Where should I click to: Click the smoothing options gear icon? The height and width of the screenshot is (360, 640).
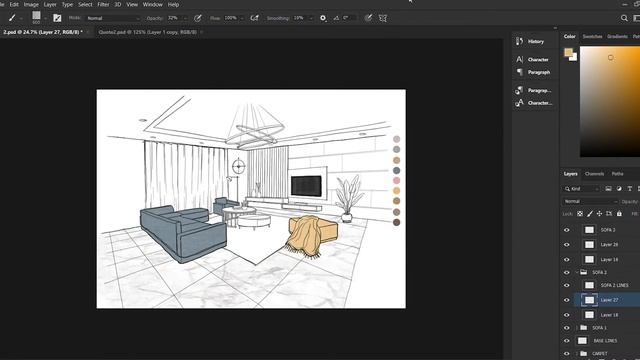(x=323, y=18)
